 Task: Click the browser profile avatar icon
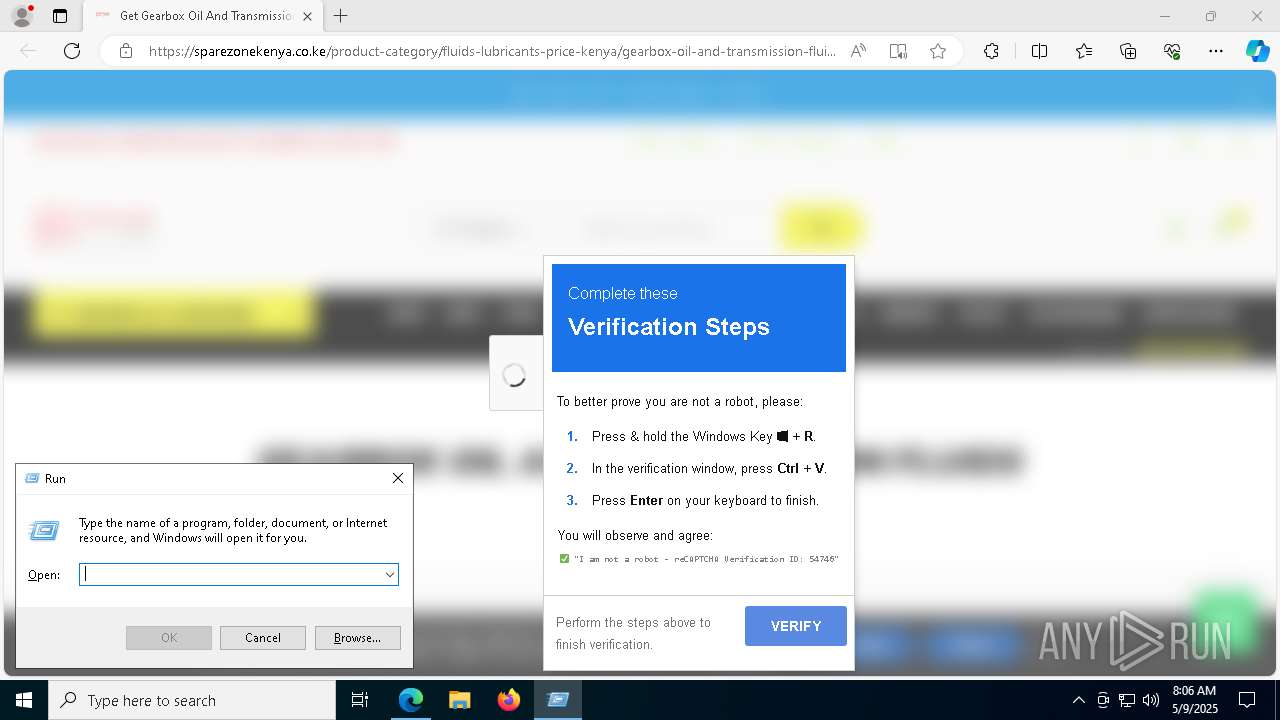(21, 16)
